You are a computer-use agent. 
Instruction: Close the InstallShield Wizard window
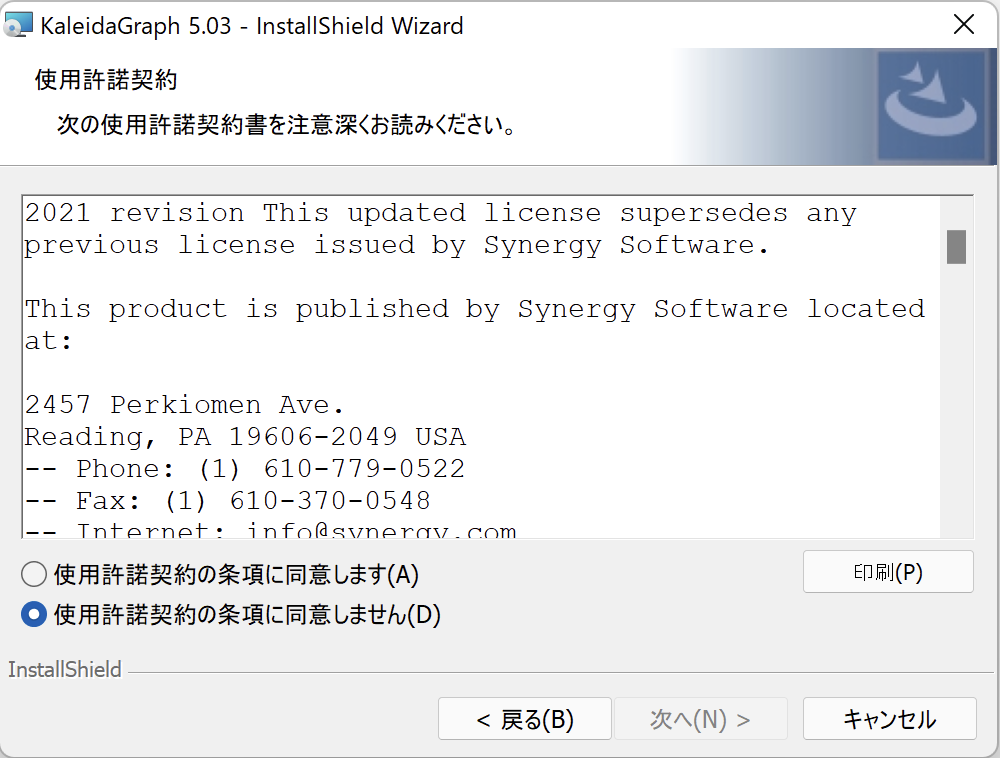963,26
